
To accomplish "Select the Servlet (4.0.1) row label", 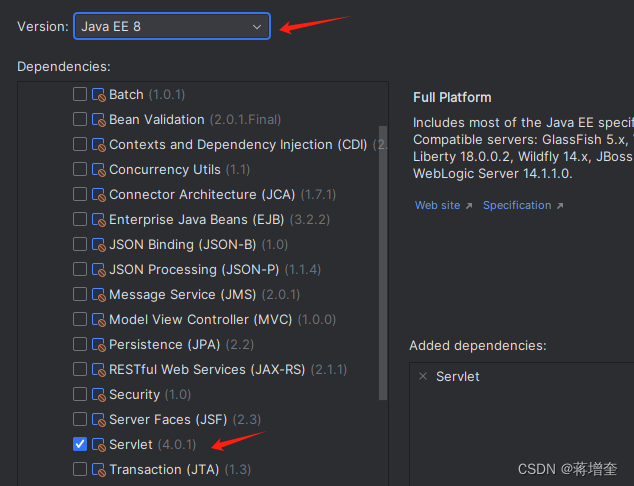I will 152,444.
